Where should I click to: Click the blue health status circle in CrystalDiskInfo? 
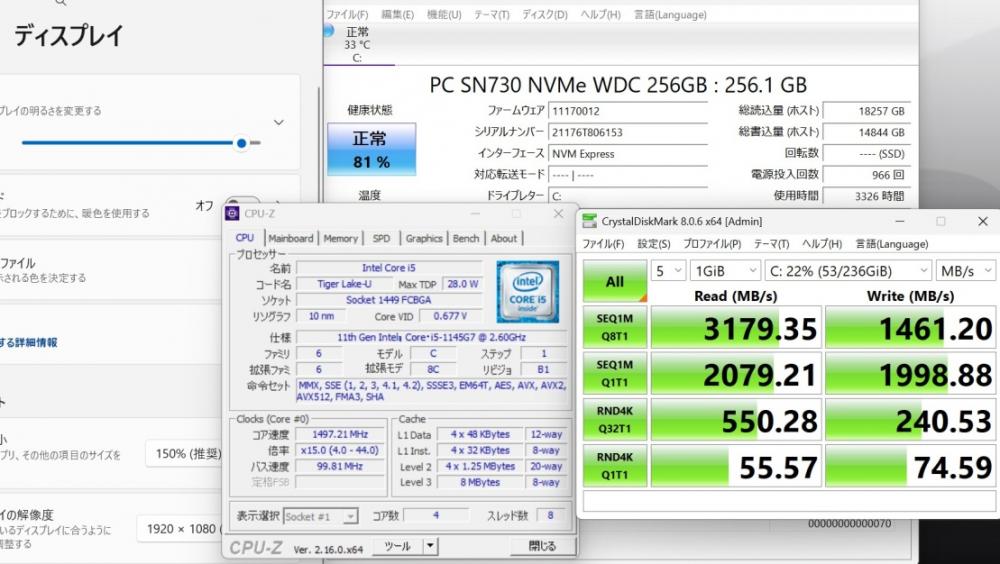pos(328,31)
